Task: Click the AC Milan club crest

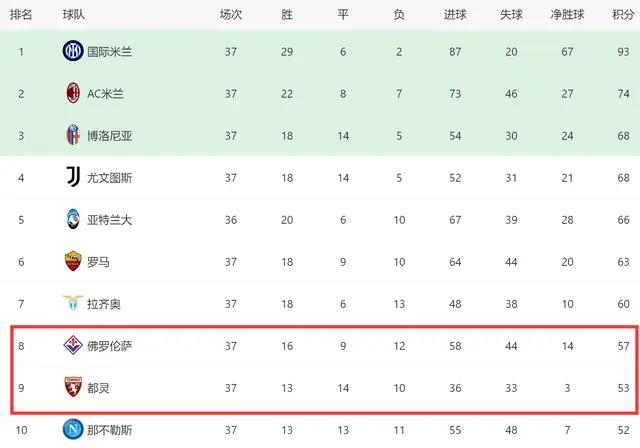Action: tap(73, 93)
